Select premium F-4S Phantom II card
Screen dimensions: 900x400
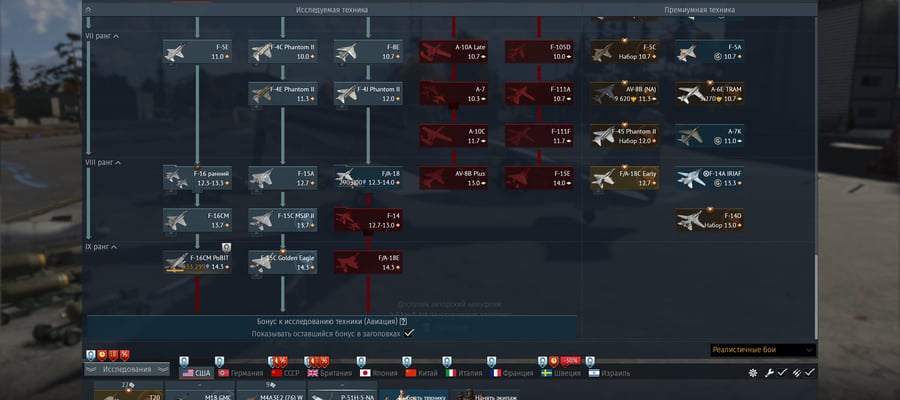tap(624, 136)
